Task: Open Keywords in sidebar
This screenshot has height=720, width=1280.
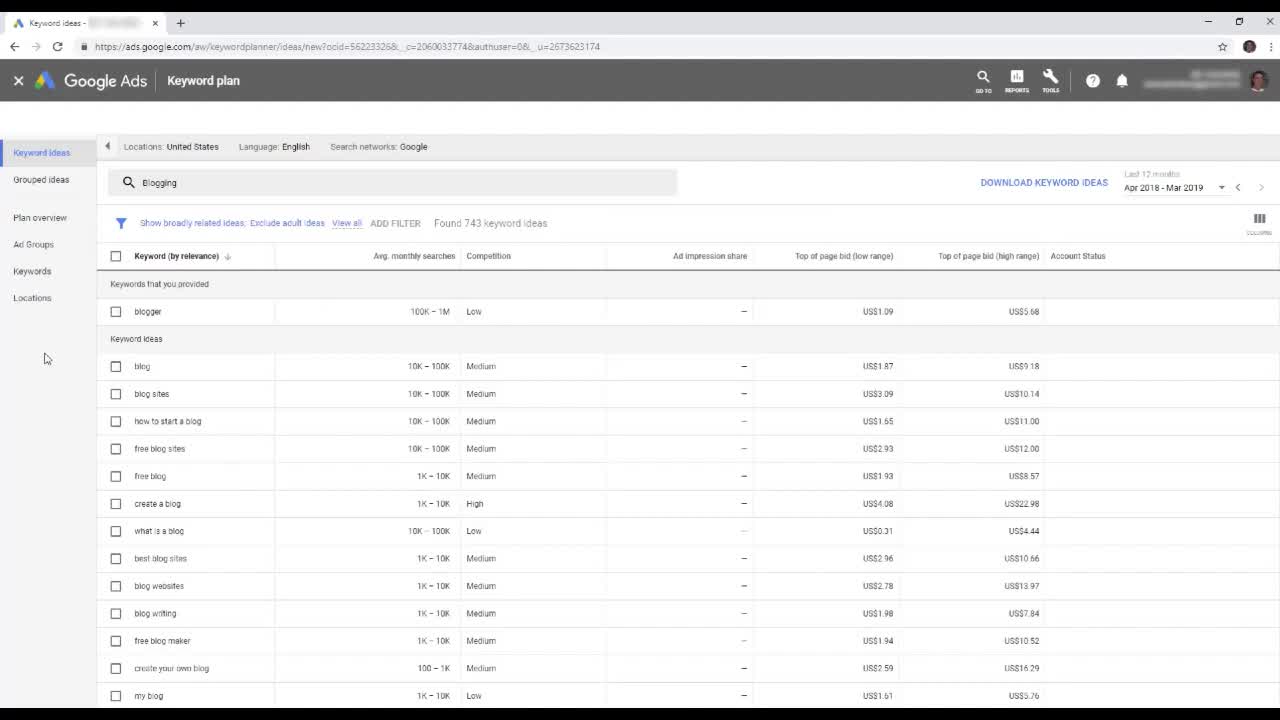Action: [x=32, y=272]
